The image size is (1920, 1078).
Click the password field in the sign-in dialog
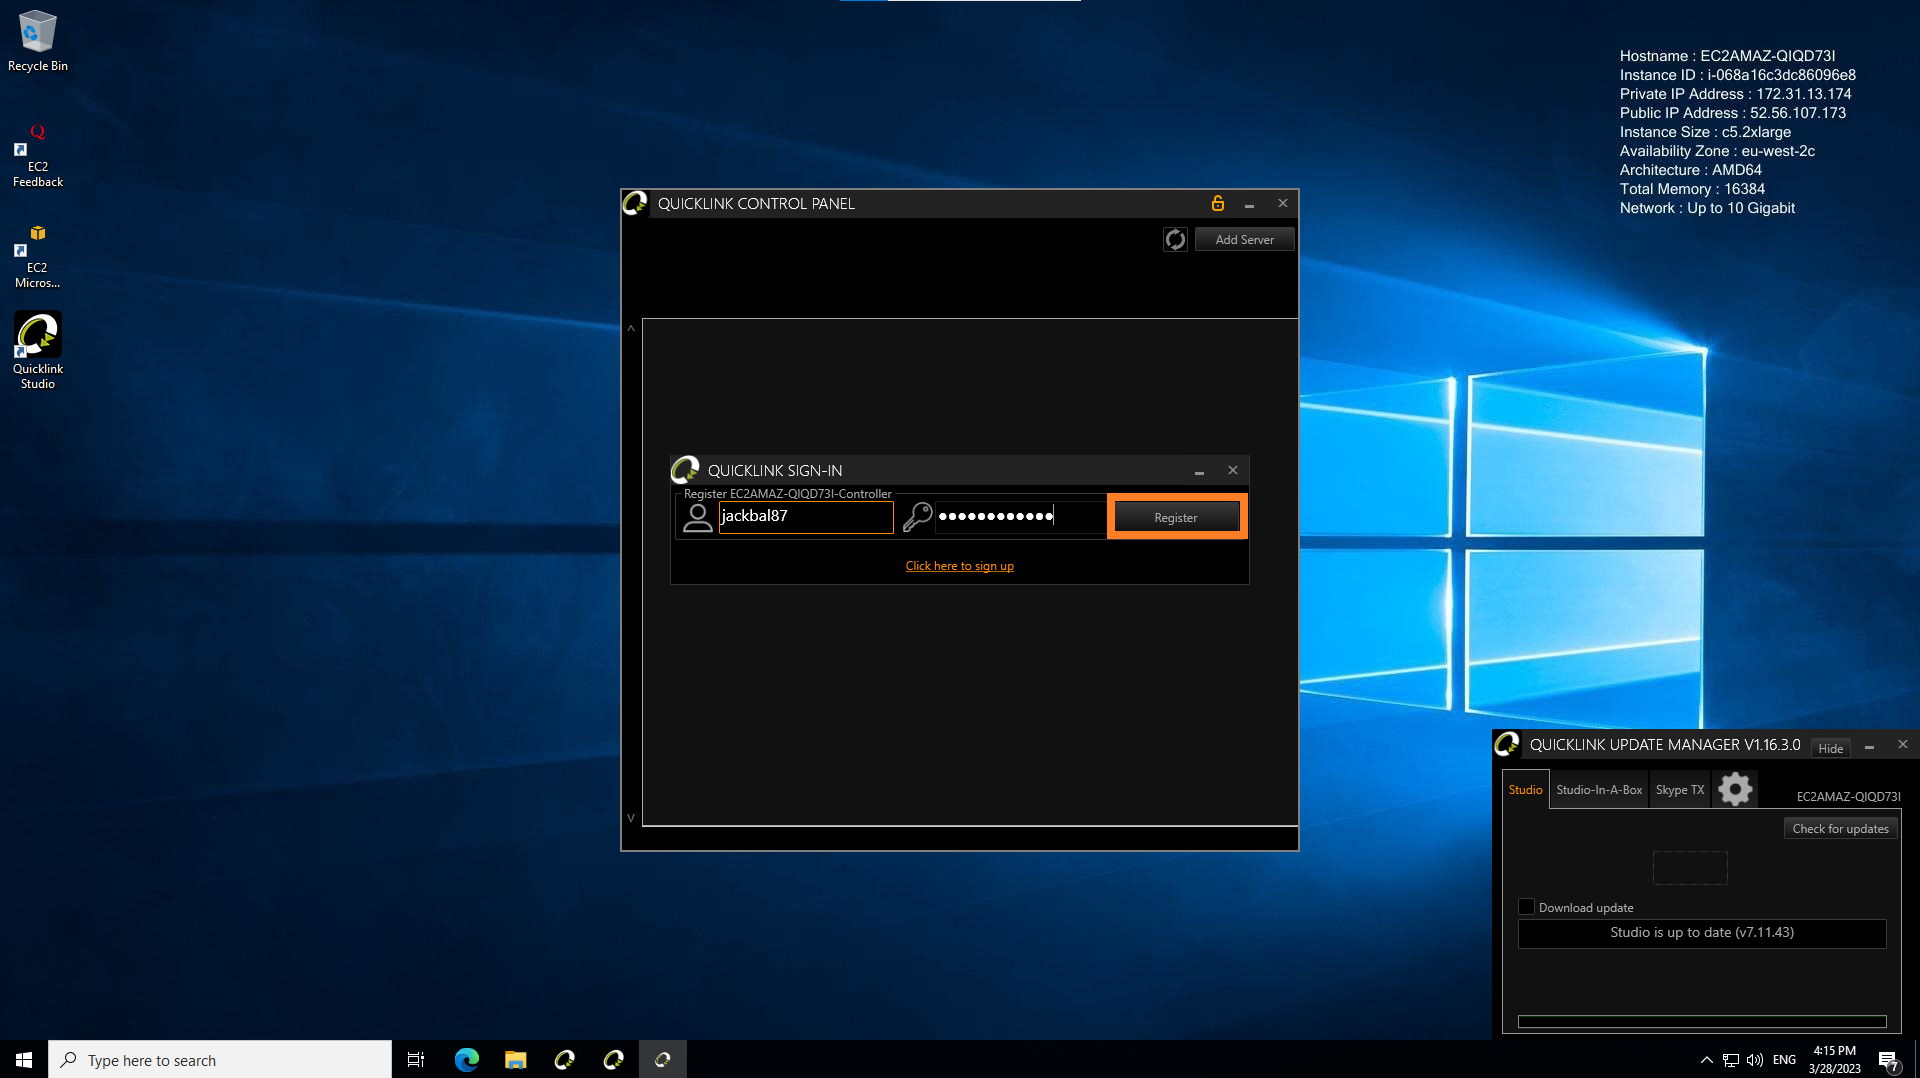pos(1019,516)
